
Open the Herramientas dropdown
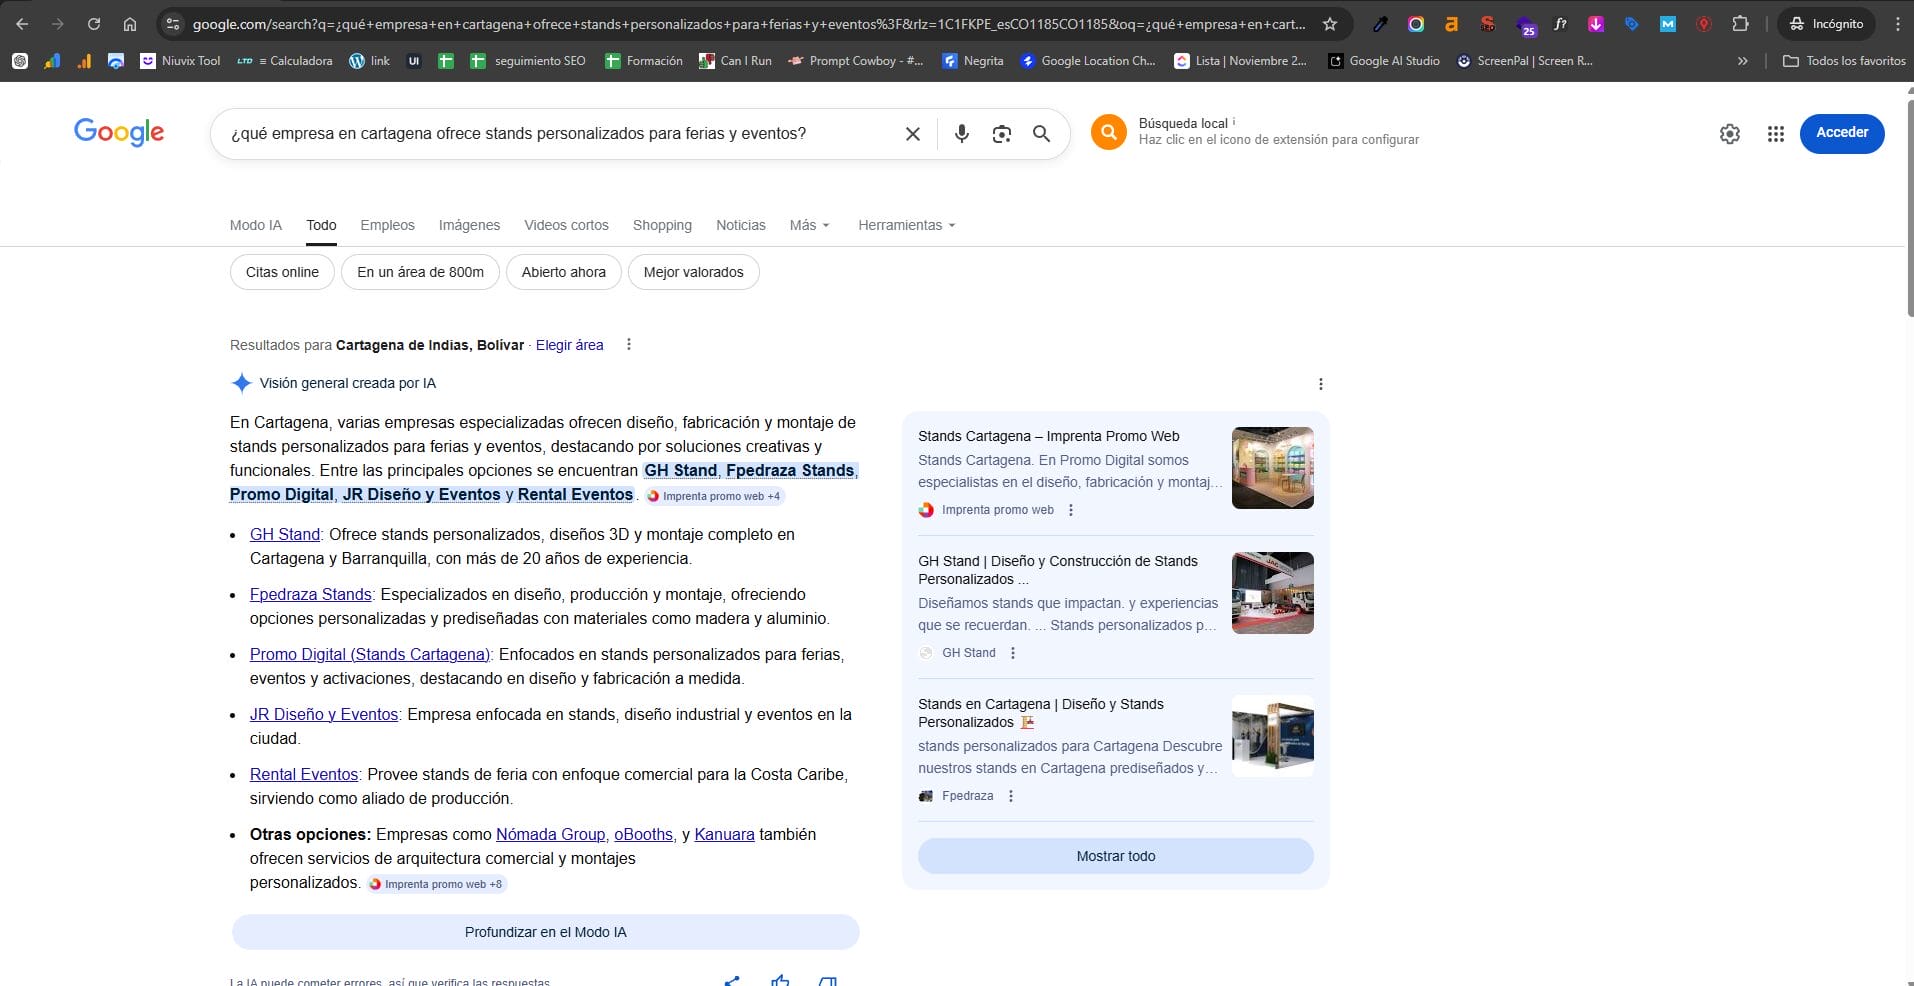coord(905,225)
